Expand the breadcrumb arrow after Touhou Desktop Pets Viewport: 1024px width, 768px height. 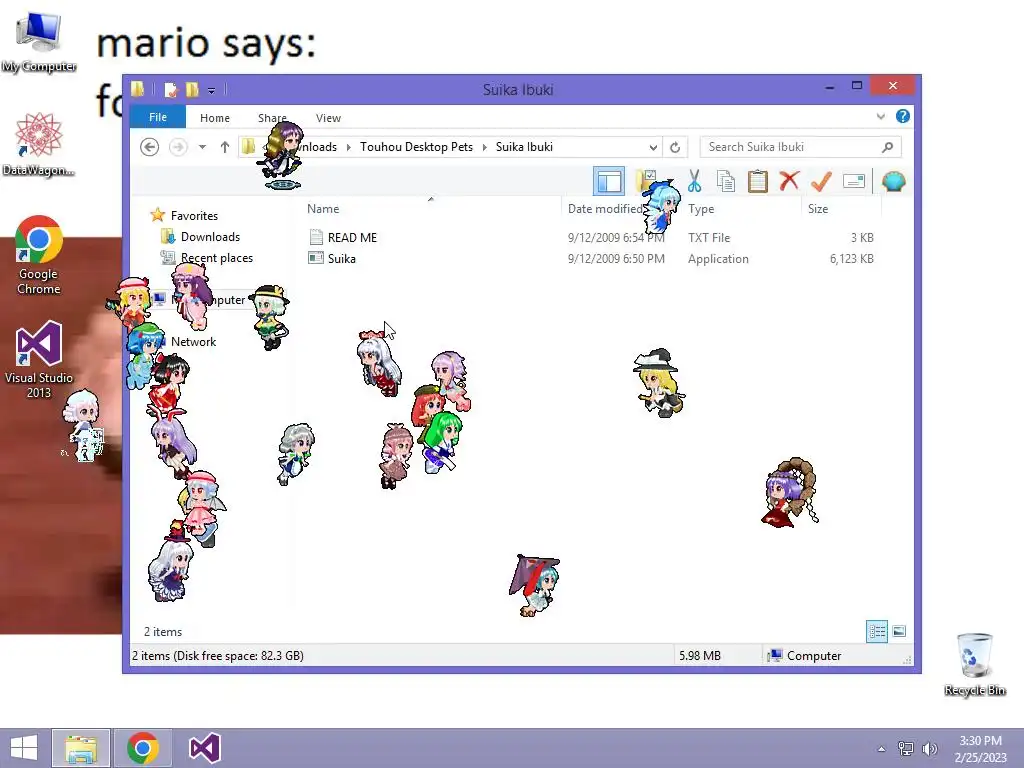[x=485, y=147]
